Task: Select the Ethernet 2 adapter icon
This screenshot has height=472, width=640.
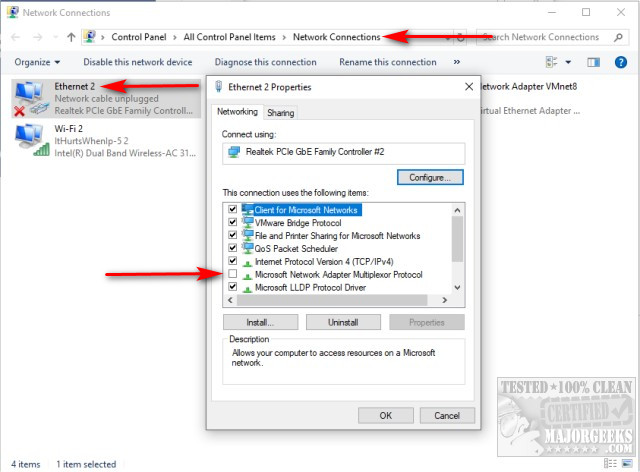Action: (x=30, y=98)
